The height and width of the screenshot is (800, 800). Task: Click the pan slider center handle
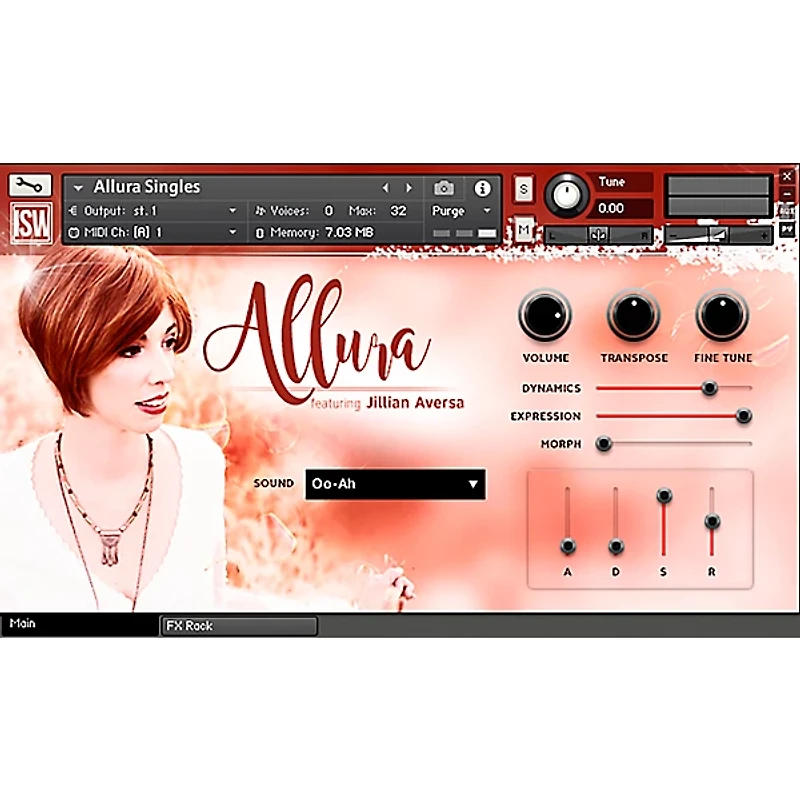point(598,235)
